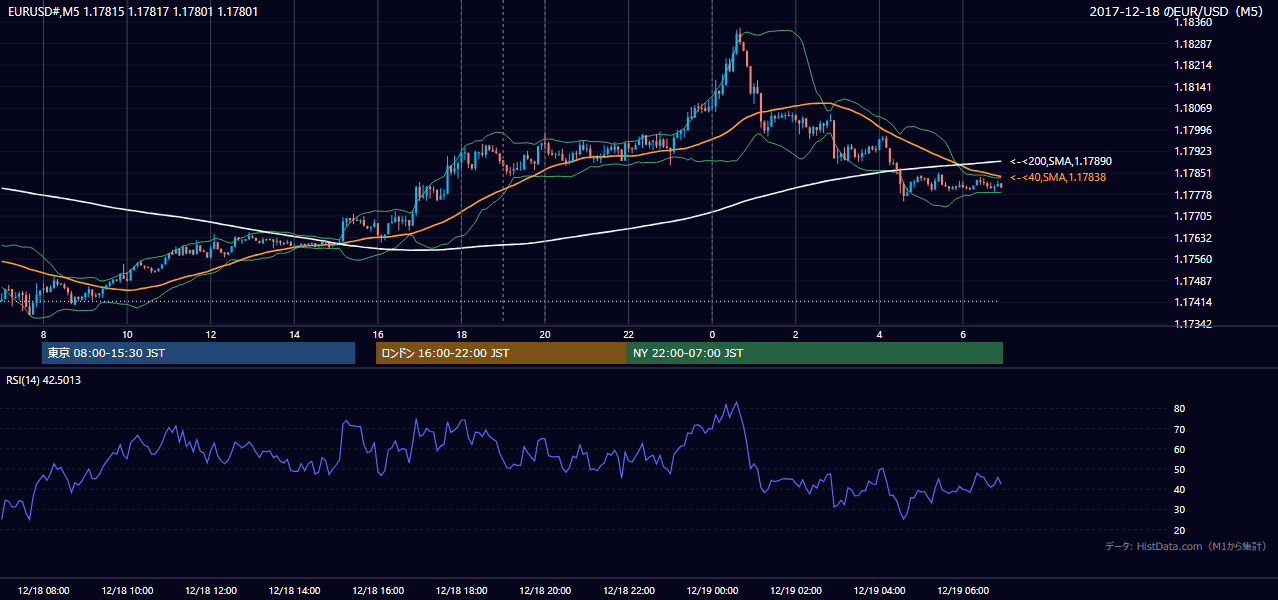Image resolution: width=1278 pixels, height=600 pixels.
Task: Click the 東京 08:00-15:30 JST session bar
Action: (199, 353)
